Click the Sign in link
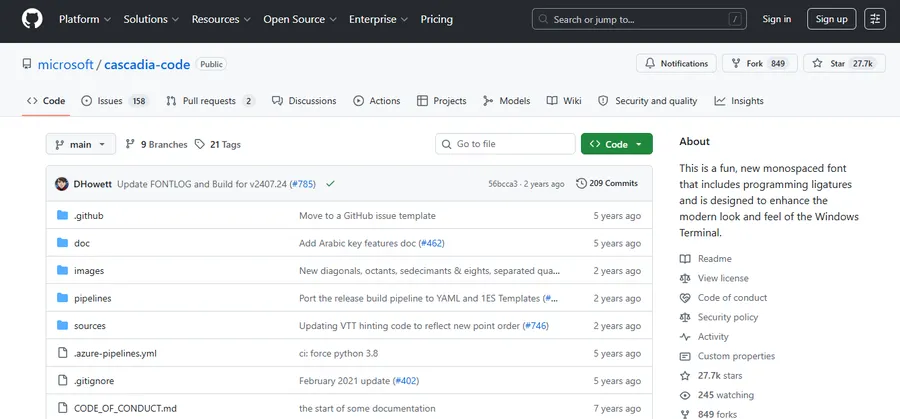Image resolution: width=900 pixels, height=419 pixels. pos(777,19)
